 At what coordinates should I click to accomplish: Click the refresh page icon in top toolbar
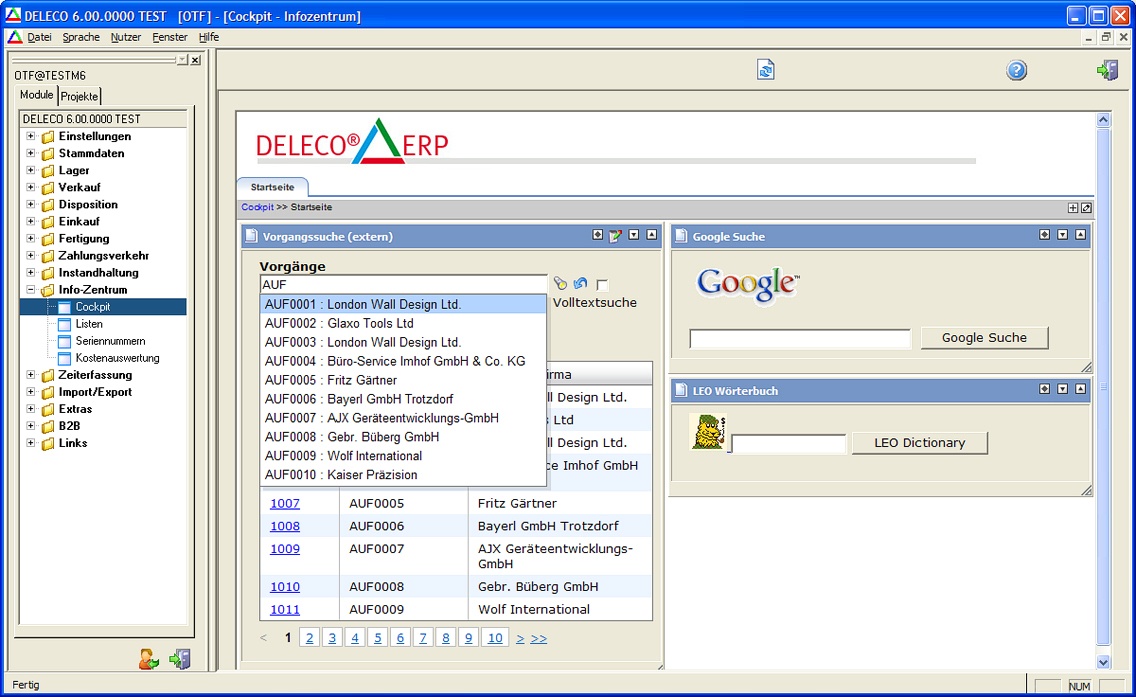coord(766,70)
